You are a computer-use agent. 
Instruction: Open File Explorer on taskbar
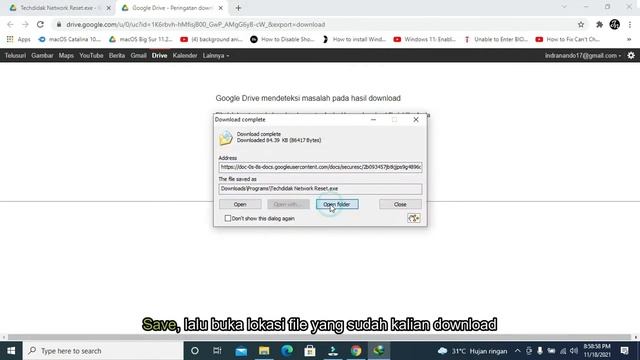(x=264, y=351)
